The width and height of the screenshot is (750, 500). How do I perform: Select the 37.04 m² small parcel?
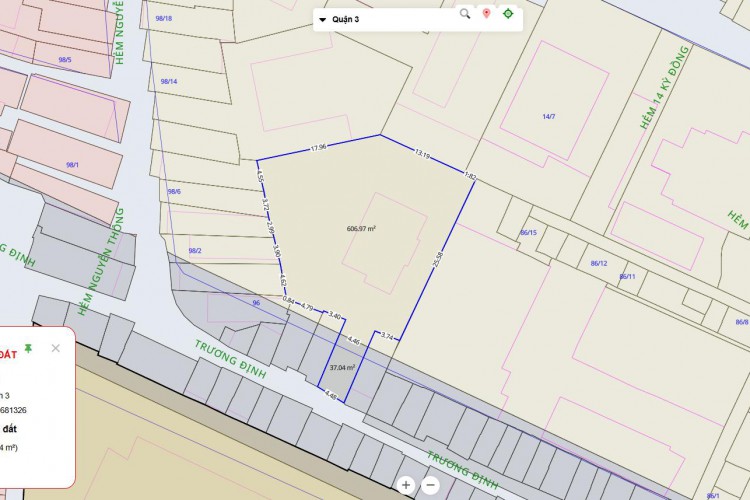(x=343, y=368)
